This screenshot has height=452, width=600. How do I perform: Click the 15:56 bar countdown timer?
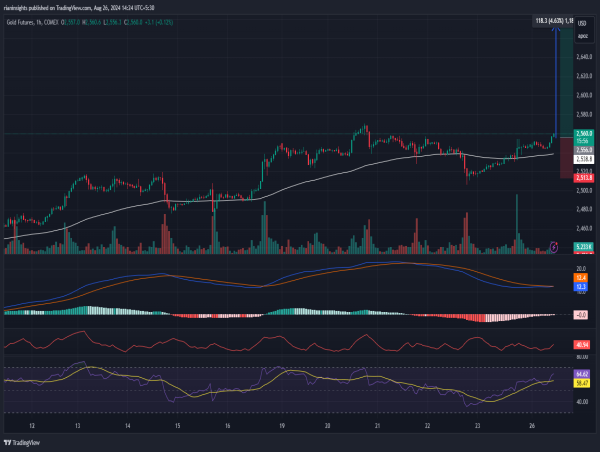click(582, 141)
